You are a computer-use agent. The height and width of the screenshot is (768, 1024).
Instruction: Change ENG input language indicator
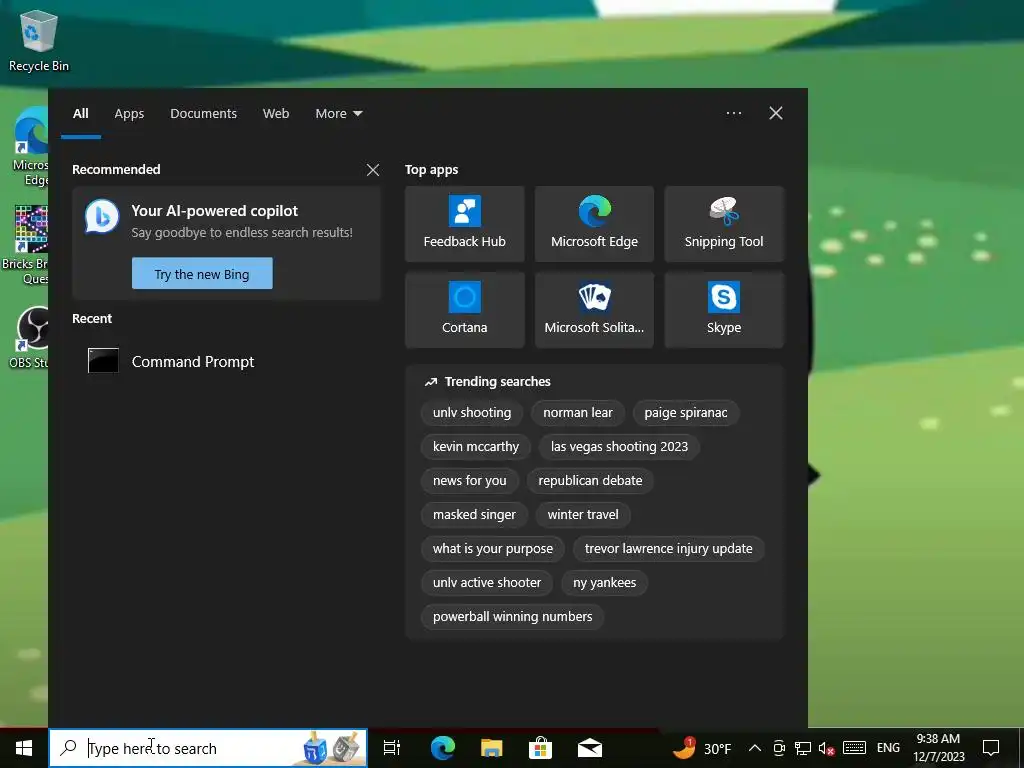888,748
